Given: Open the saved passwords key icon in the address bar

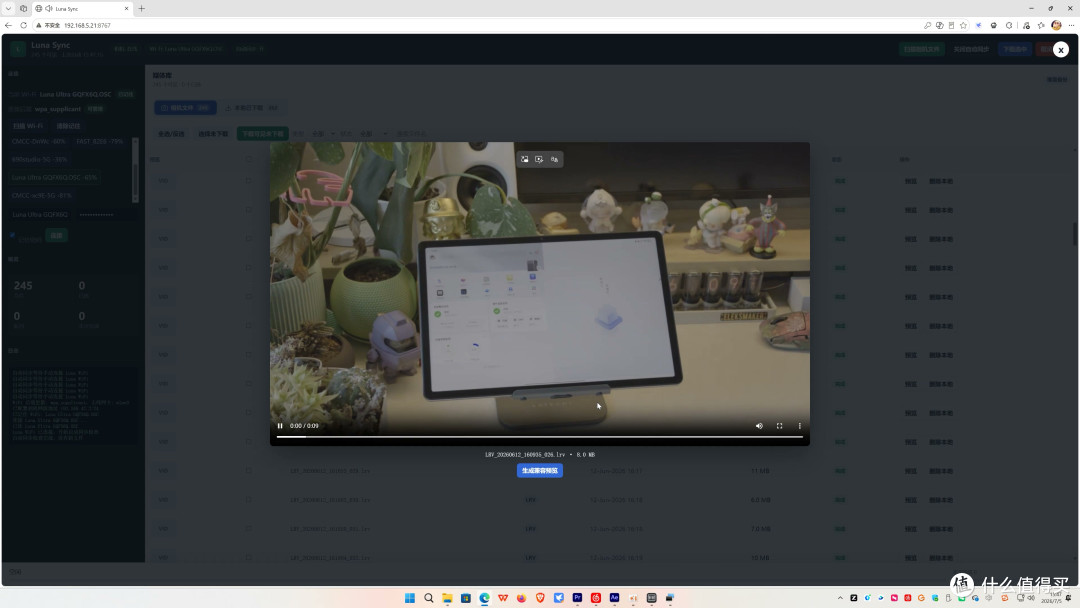Looking at the screenshot, I should coord(927,25).
